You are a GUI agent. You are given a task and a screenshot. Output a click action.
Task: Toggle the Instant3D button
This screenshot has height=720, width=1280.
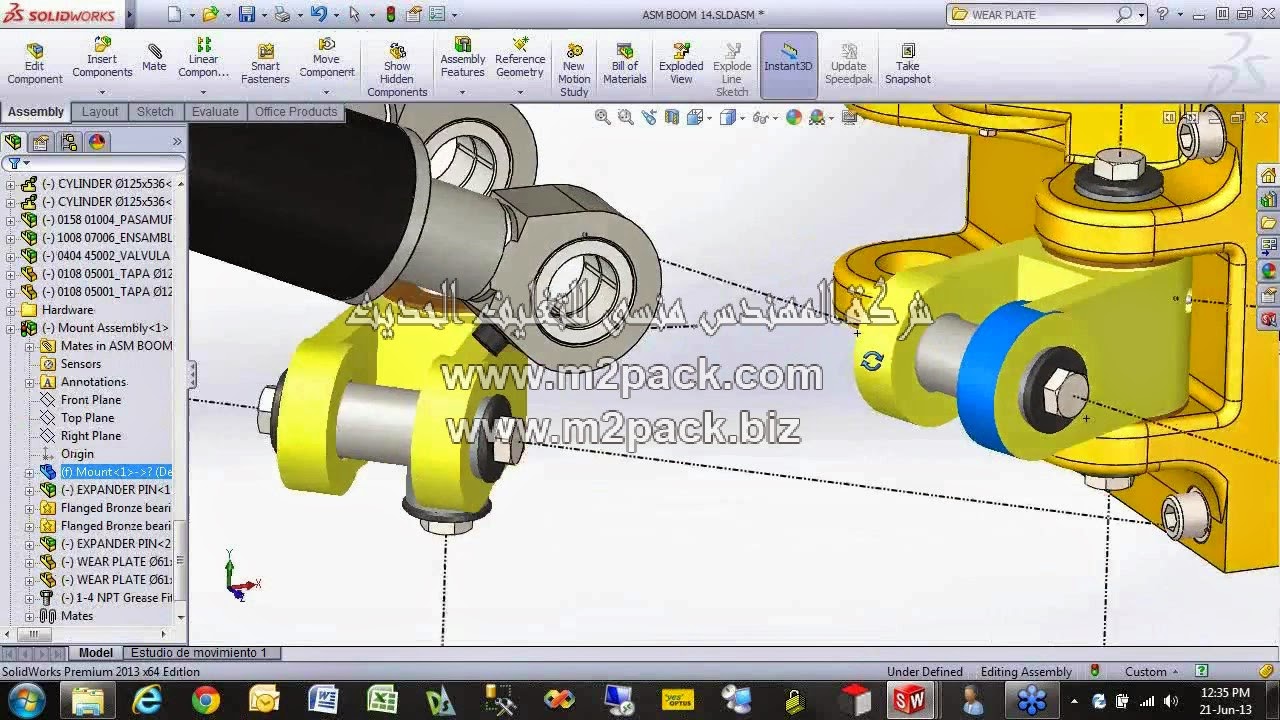[x=789, y=64]
